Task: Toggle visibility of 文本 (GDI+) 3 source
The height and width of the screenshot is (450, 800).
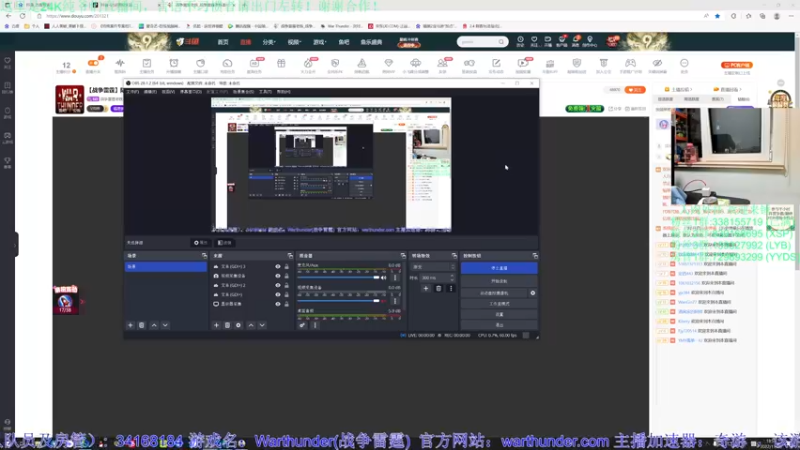Action: [278, 266]
